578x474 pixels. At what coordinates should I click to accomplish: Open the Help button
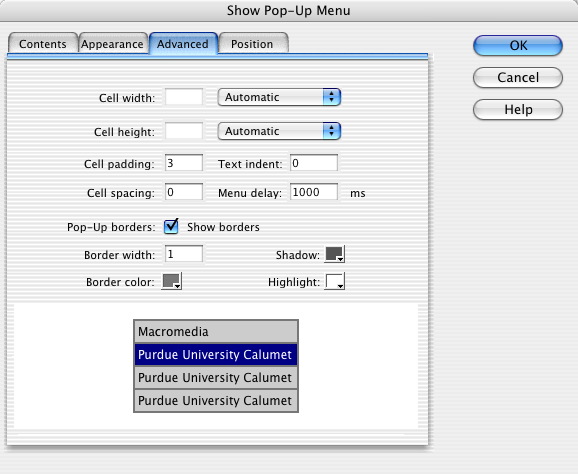coord(518,109)
